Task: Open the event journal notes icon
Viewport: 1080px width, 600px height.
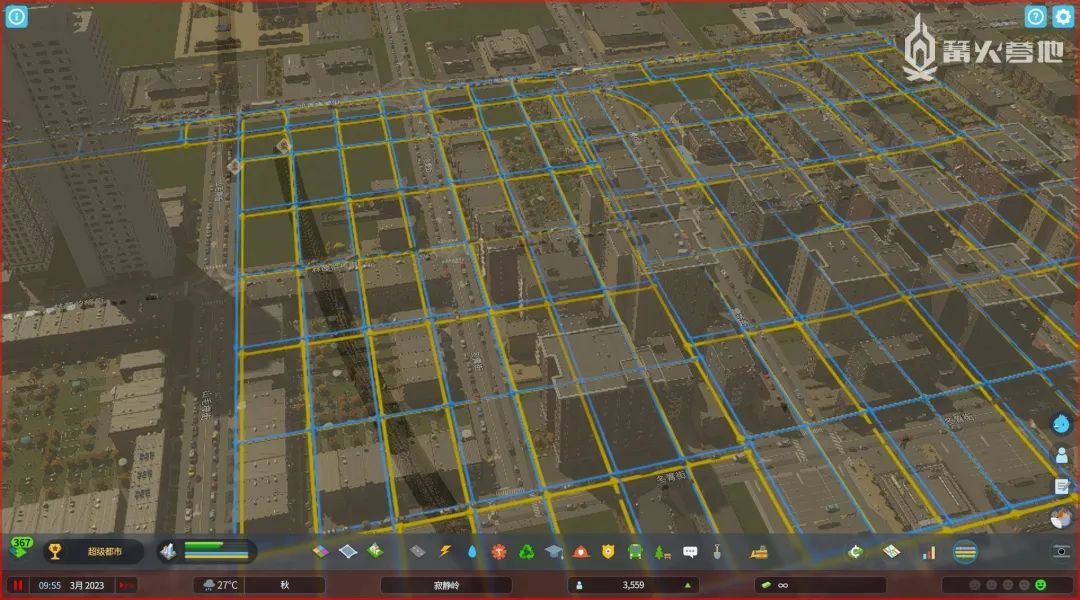Action: (1061, 486)
